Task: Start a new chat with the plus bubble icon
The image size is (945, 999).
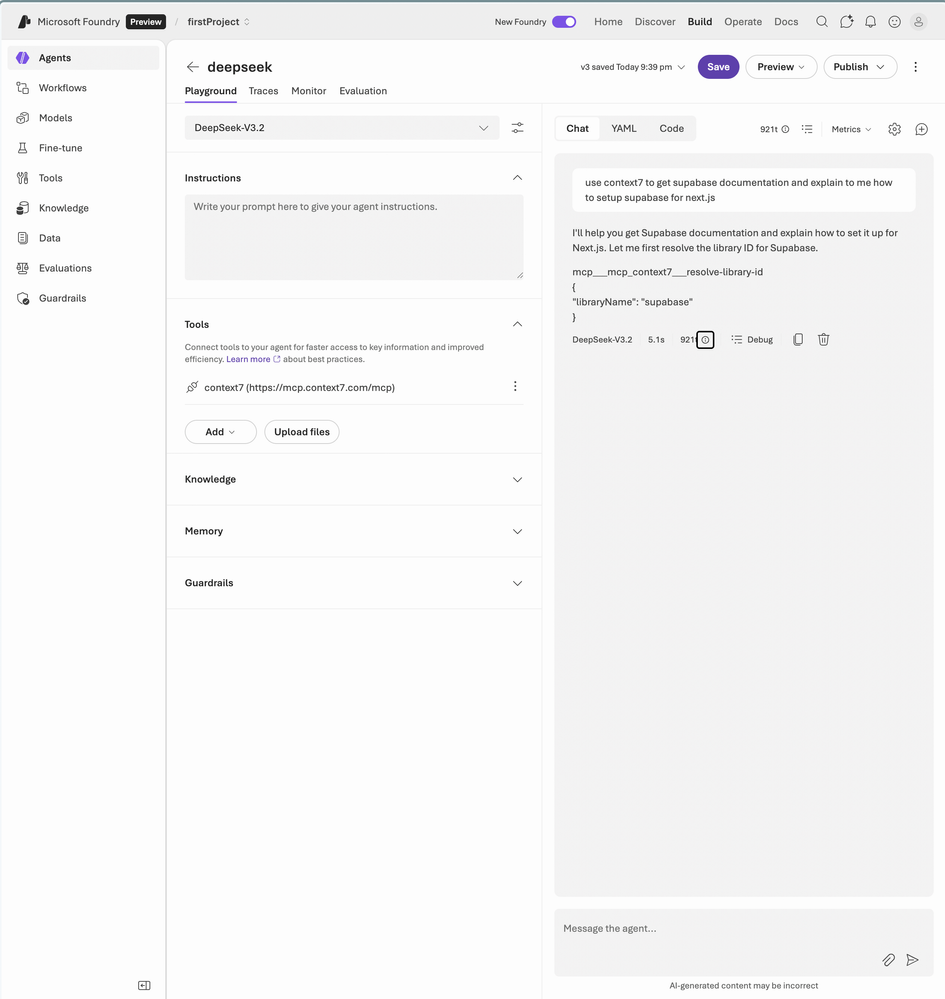Action: (x=921, y=129)
